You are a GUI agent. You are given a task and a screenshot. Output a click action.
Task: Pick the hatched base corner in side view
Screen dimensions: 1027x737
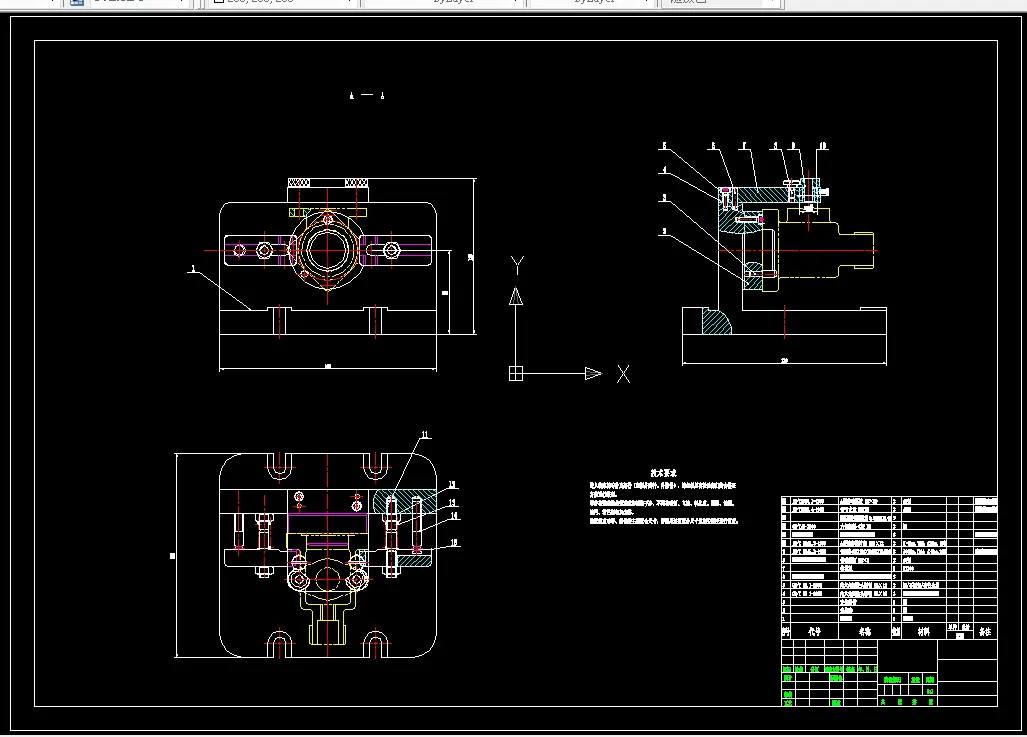tap(717, 322)
